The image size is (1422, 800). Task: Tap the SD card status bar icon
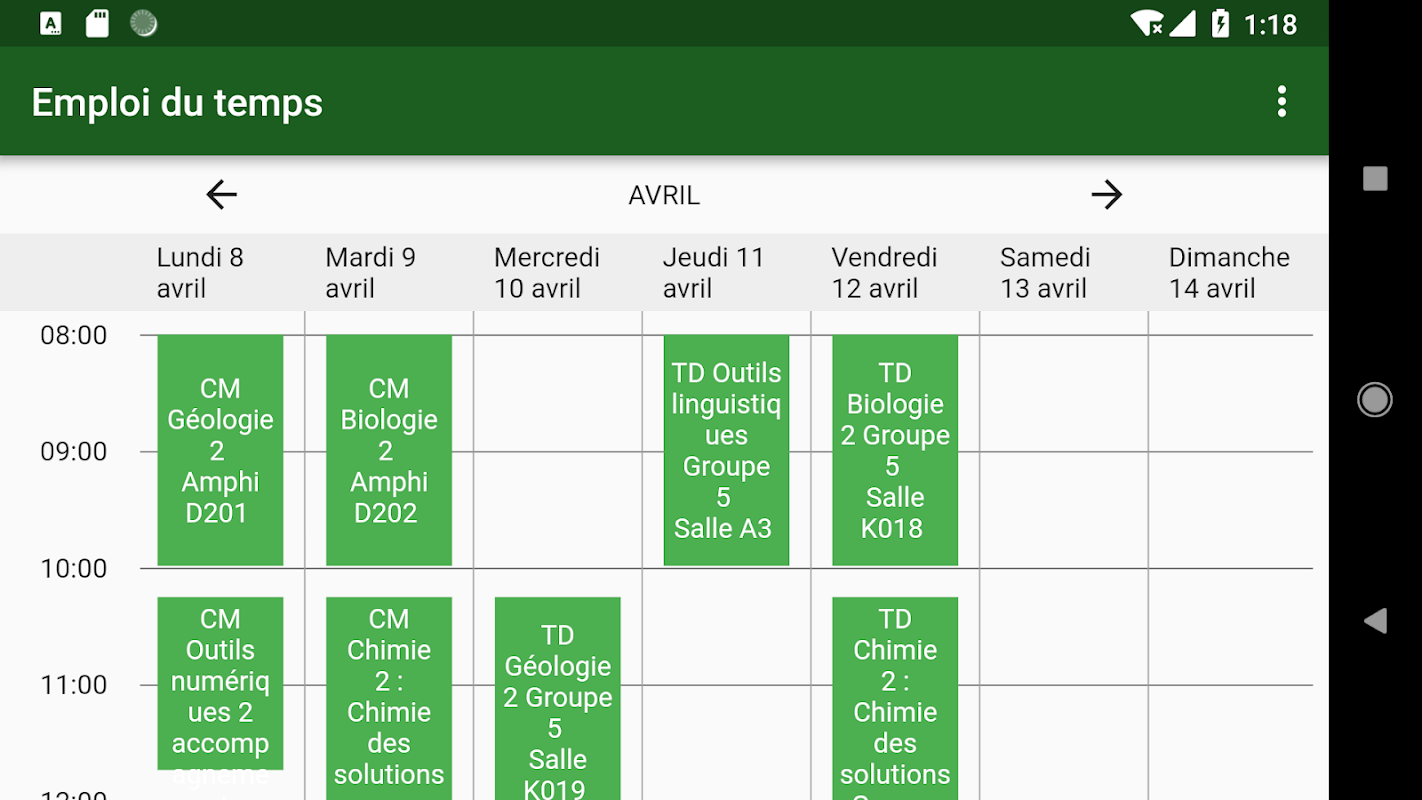[x=97, y=23]
